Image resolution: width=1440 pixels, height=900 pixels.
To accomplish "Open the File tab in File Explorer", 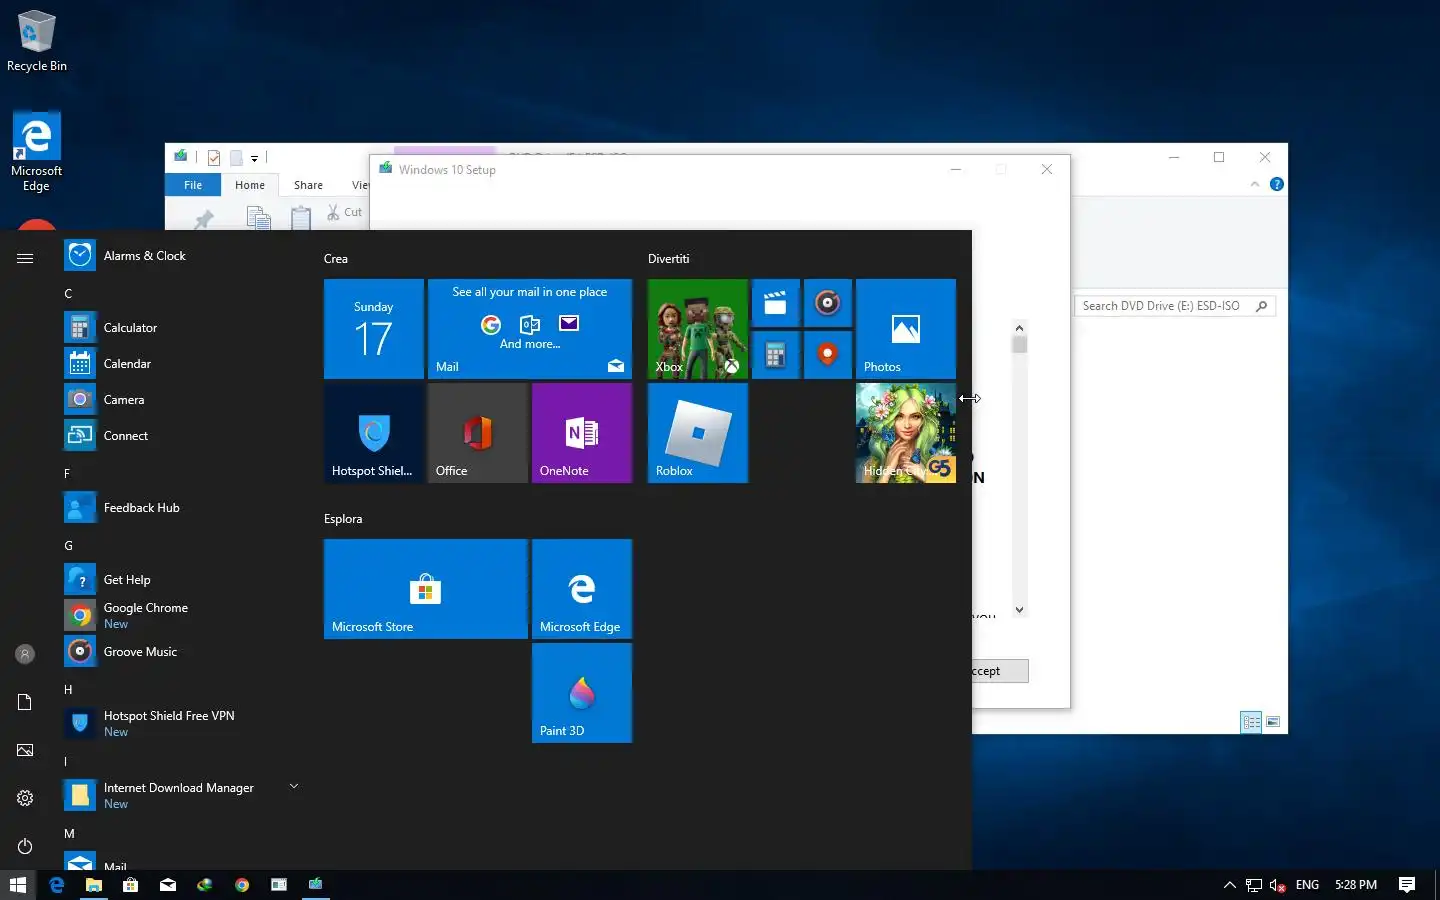I will [193, 185].
